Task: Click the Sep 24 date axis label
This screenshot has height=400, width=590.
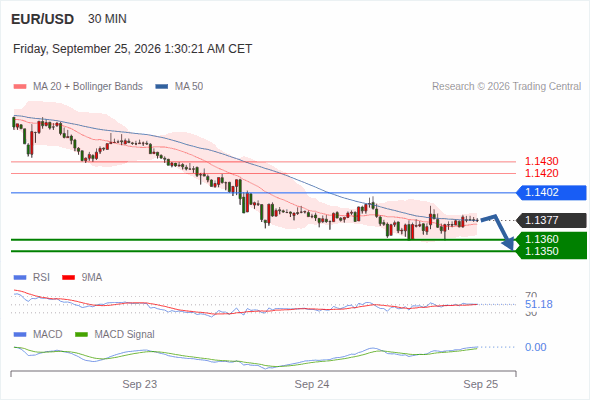Action: point(312,385)
